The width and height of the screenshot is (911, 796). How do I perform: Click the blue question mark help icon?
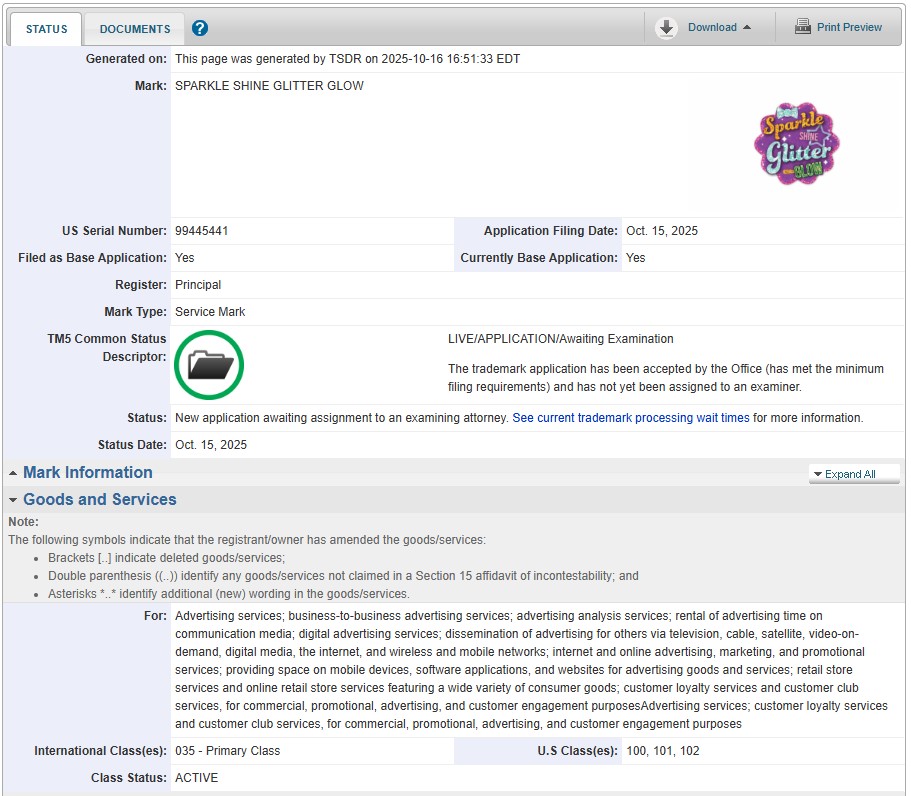[200, 28]
